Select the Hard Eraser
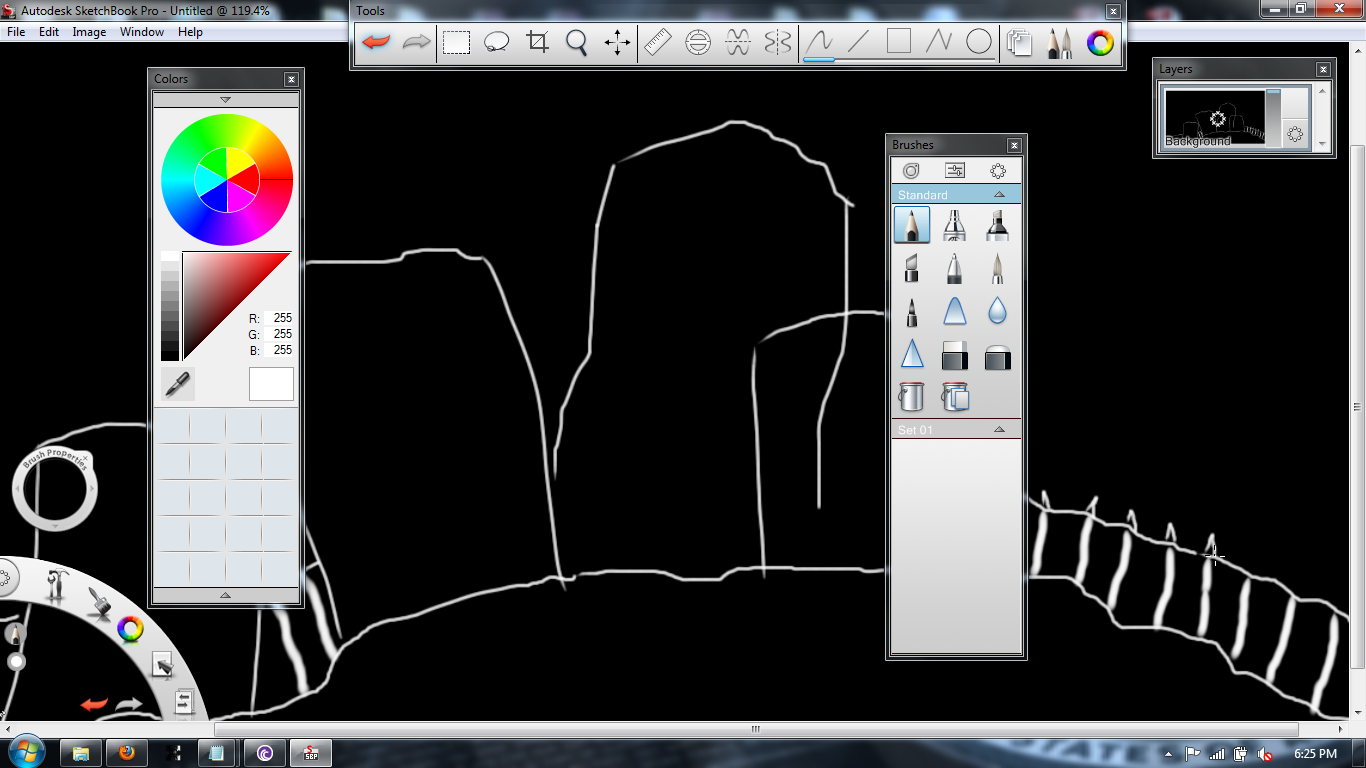Viewport: 1366px width, 768px height. click(x=955, y=355)
